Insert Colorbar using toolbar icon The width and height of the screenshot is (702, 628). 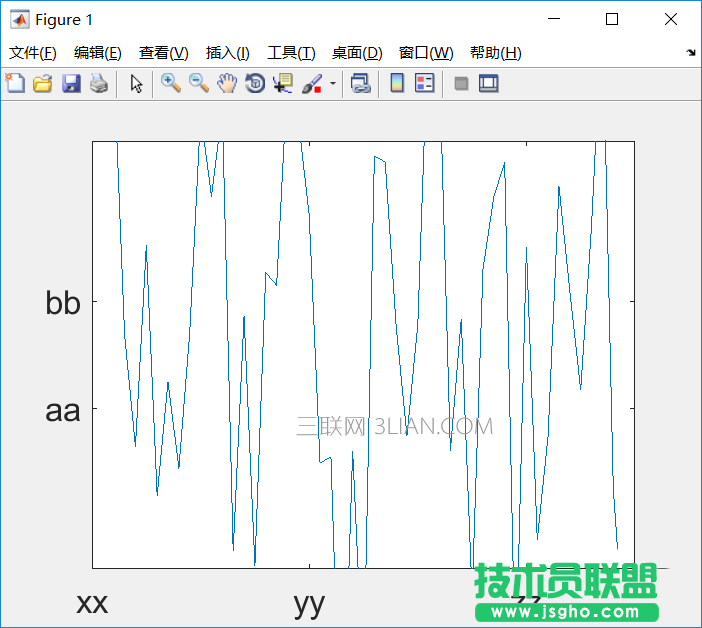[x=397, y=83]
